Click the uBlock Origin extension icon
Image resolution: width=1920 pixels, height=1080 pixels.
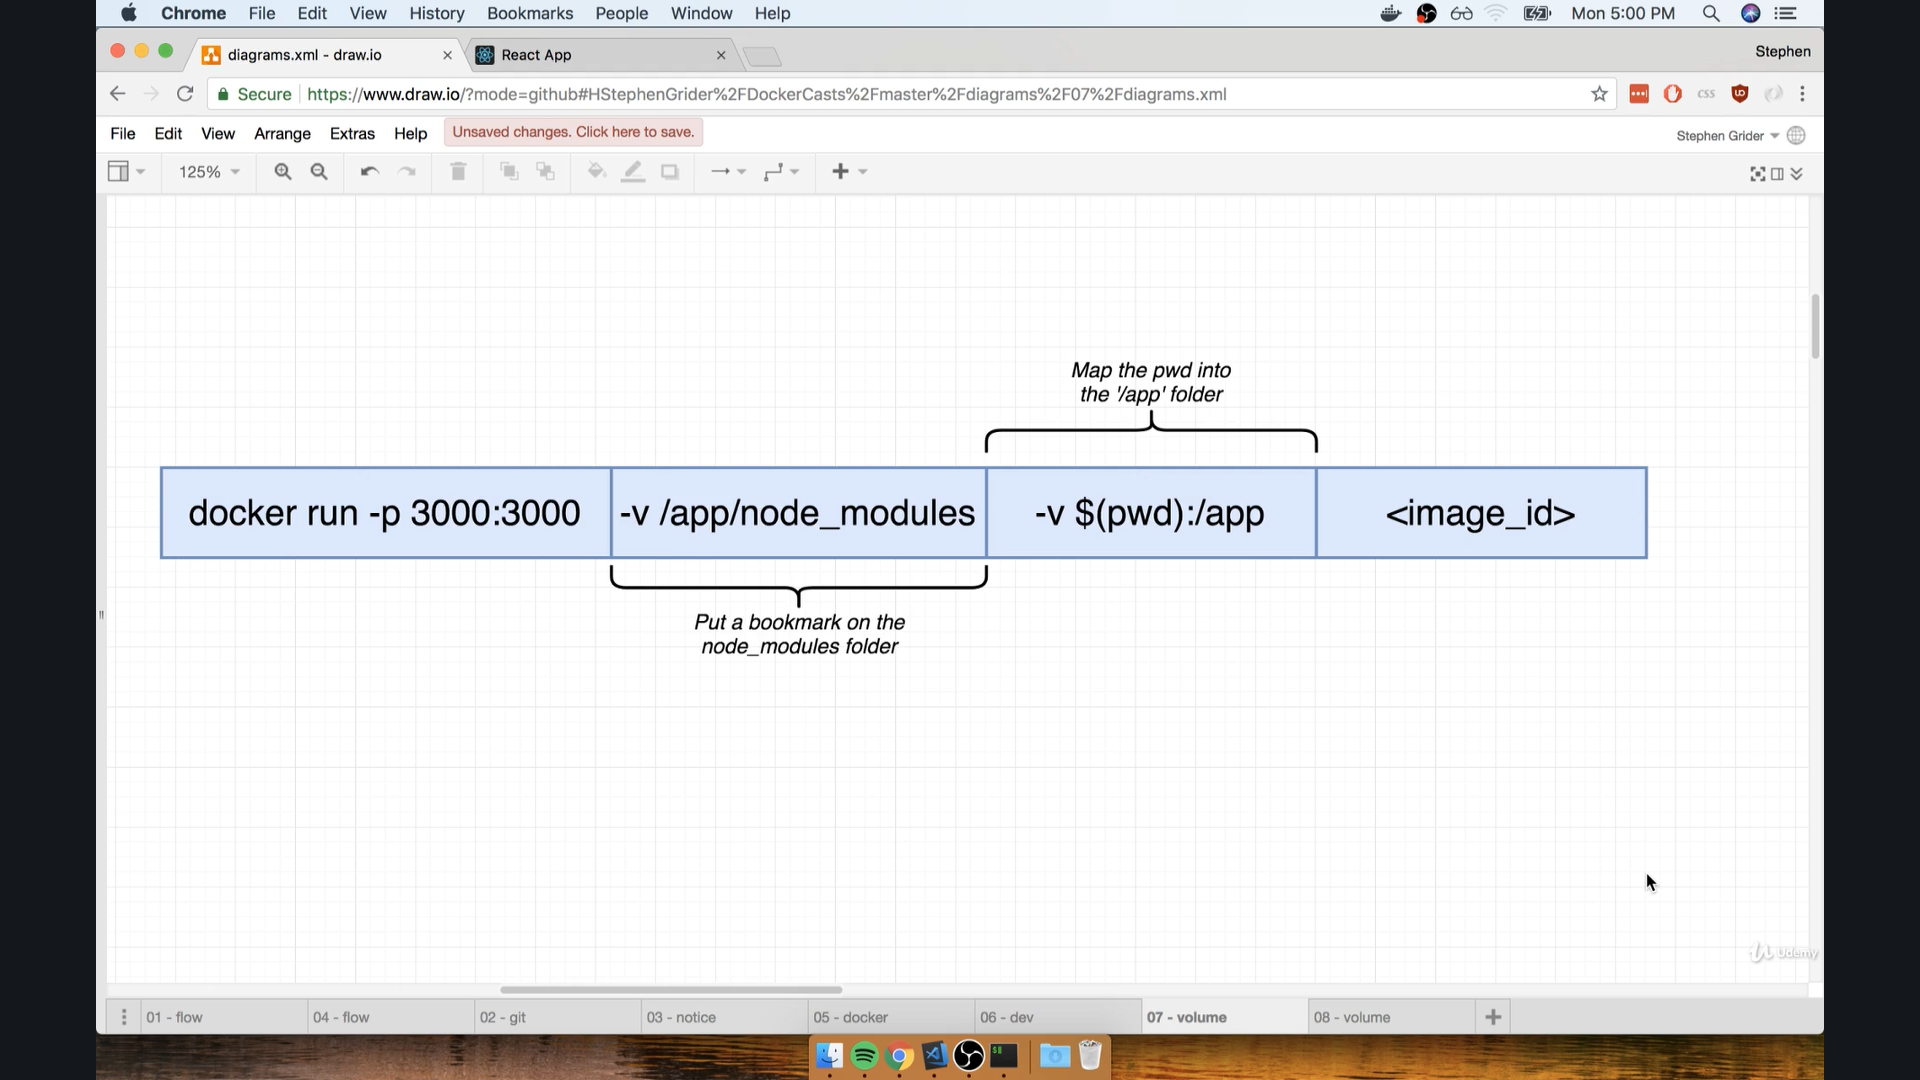click(1741, 93)
